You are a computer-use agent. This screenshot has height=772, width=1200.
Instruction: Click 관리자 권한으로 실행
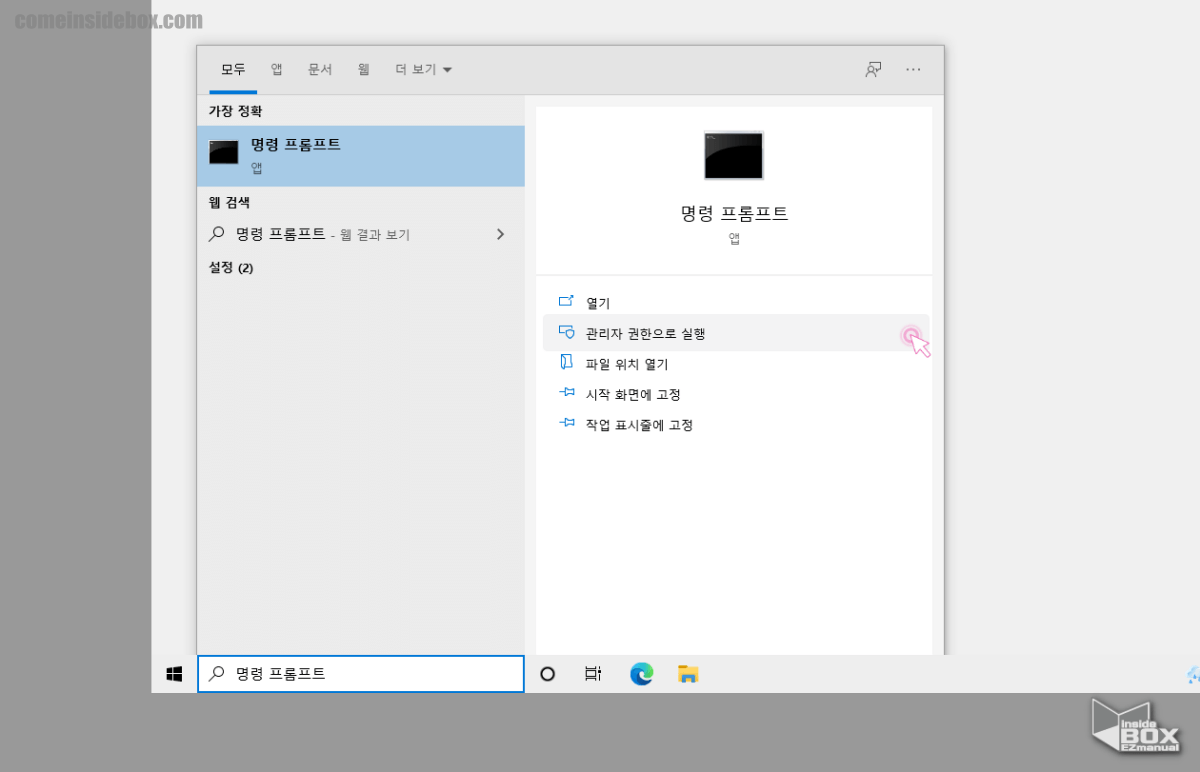[736, 333]
